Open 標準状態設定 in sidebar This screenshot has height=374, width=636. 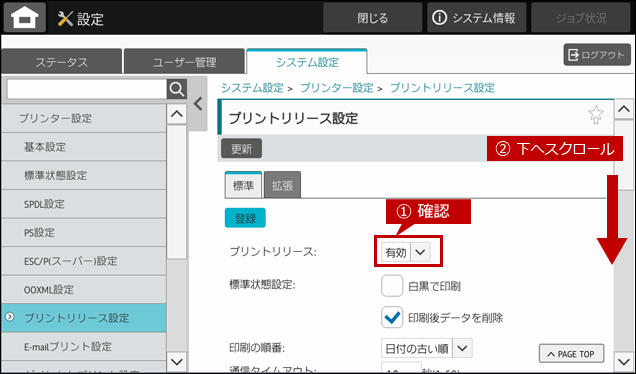tap(84, 175)
